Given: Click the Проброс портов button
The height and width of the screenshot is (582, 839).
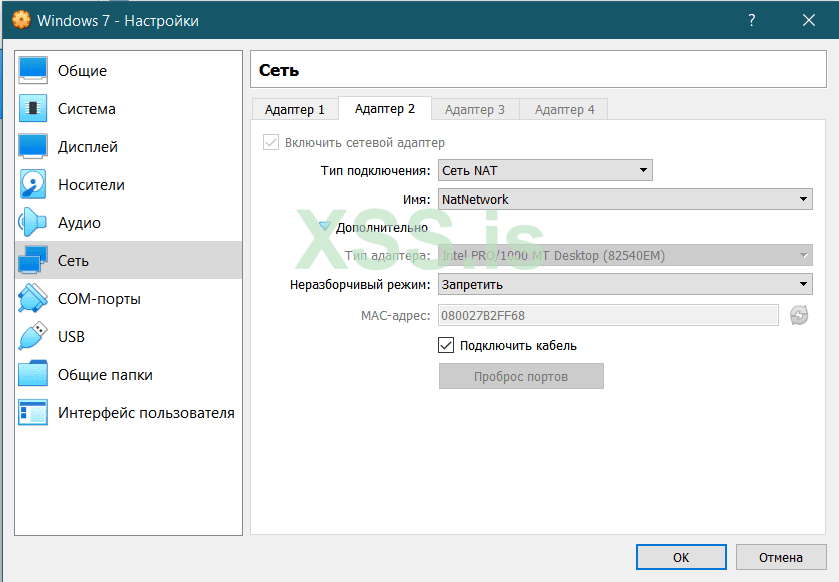Looking at the screenshot, I should [x=521, y=376].
